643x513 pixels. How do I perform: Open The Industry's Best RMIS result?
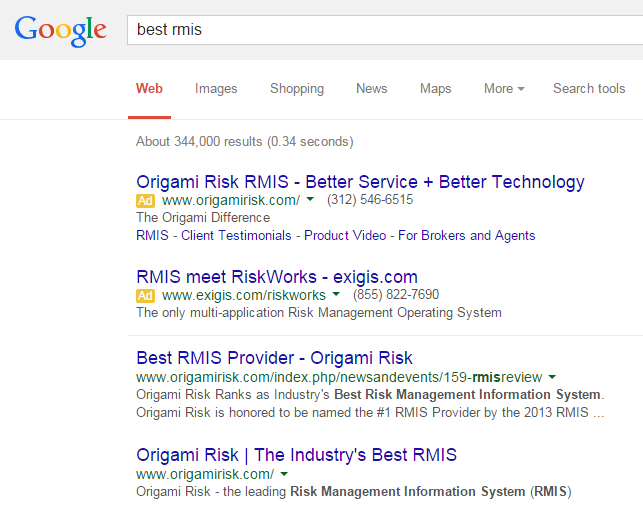(296, 455)
